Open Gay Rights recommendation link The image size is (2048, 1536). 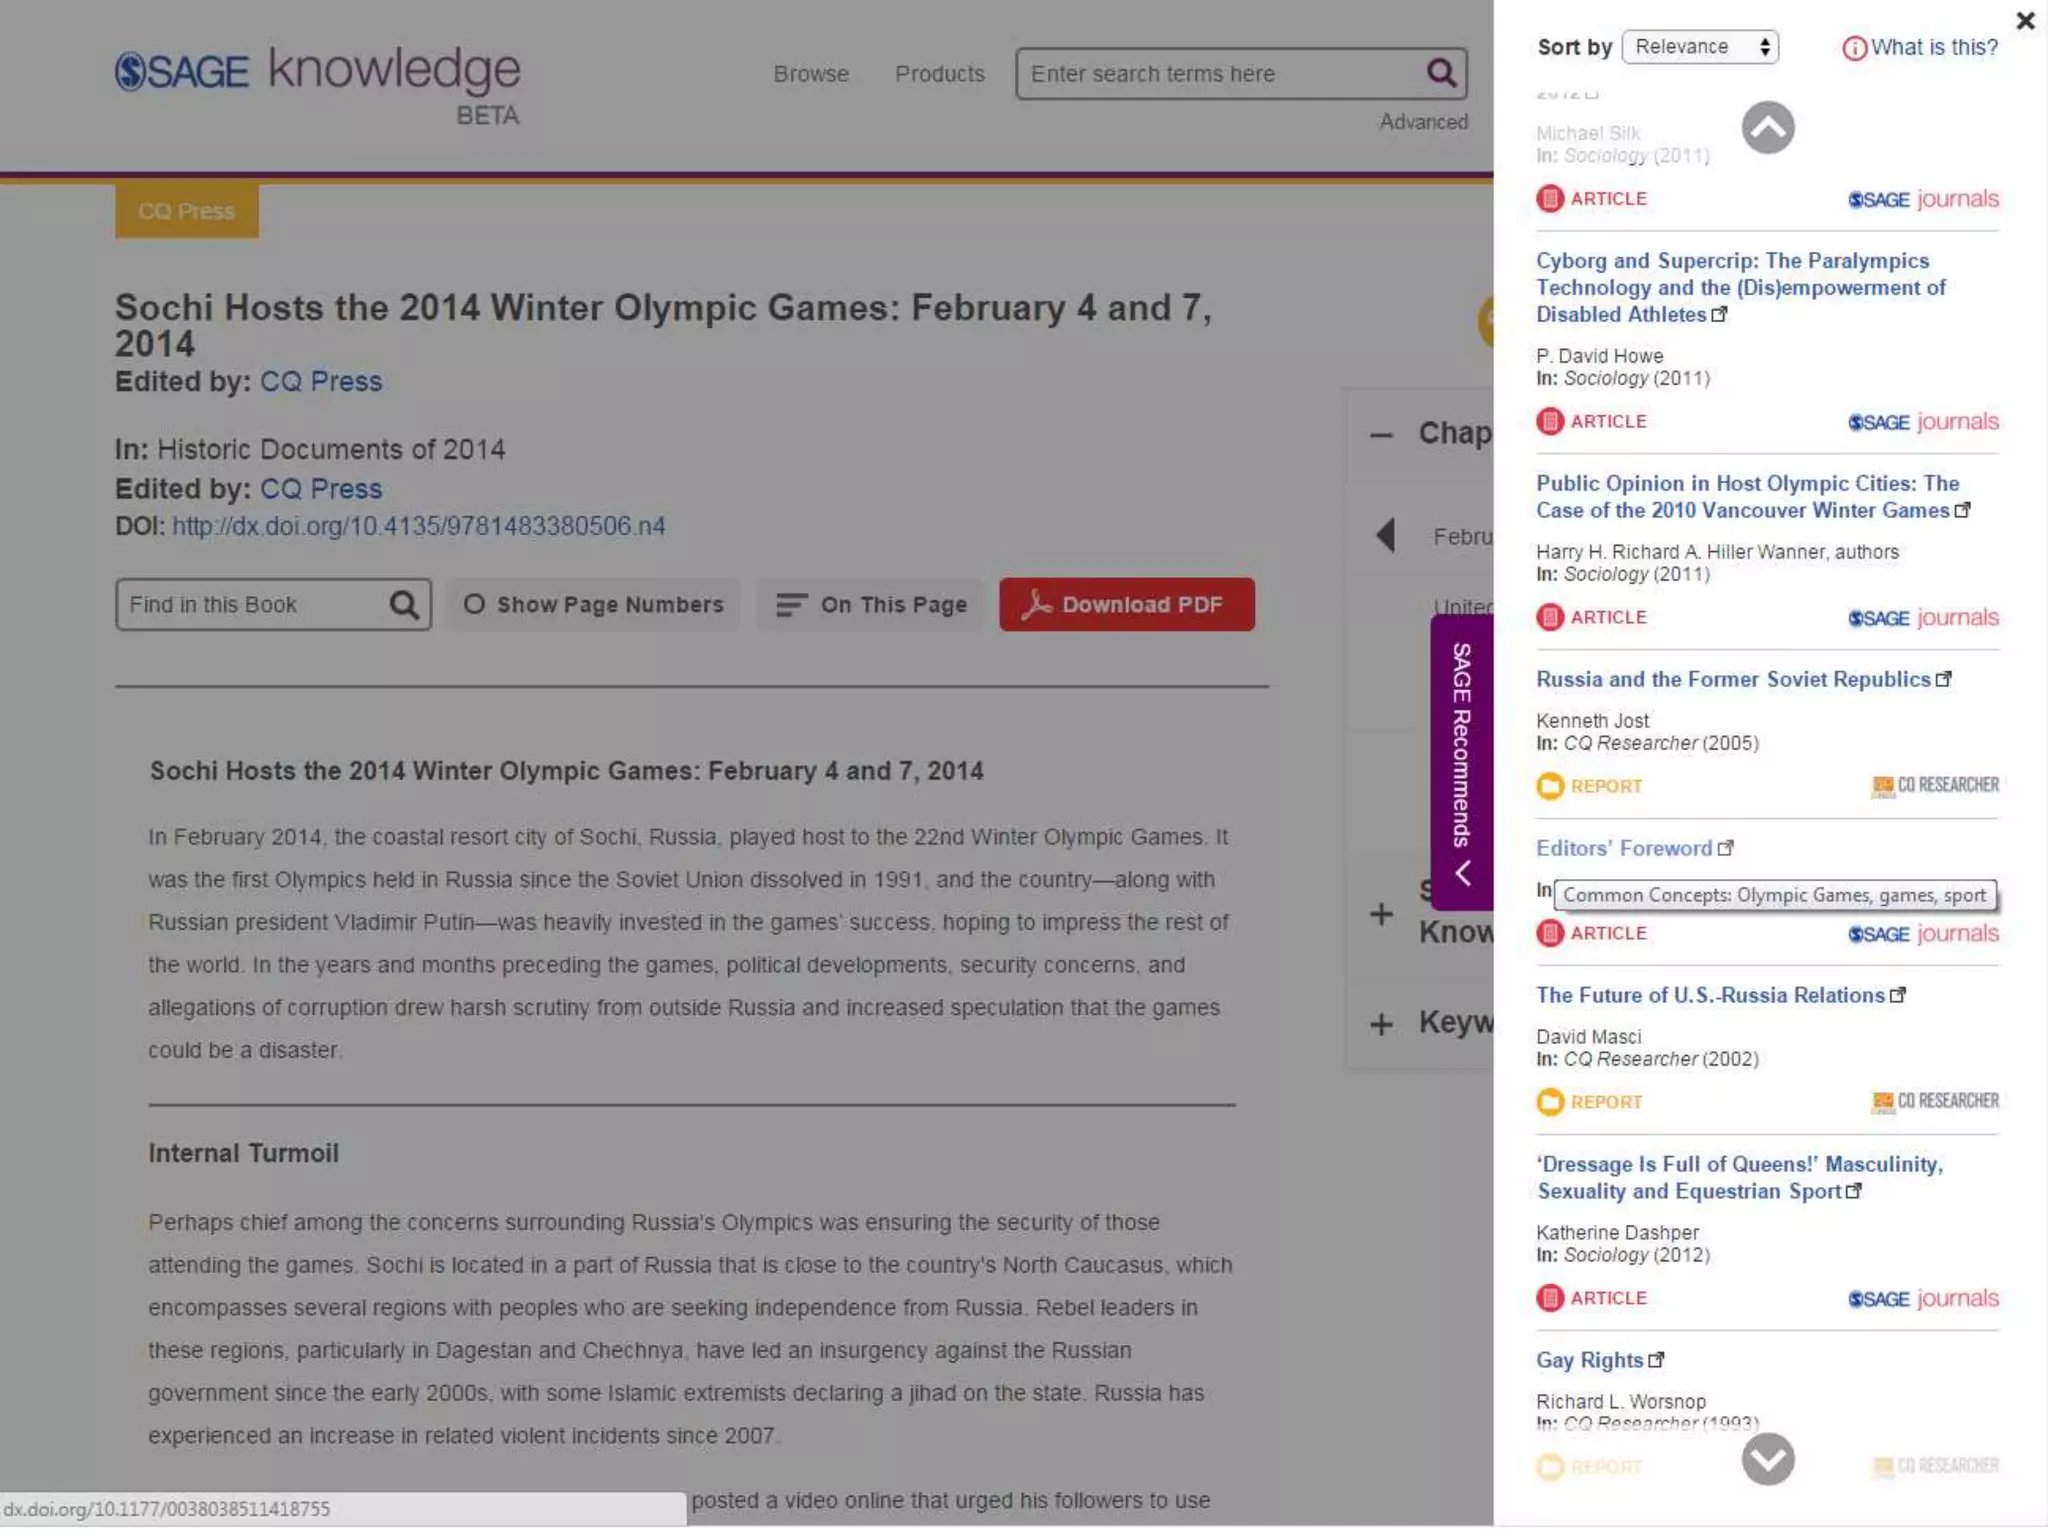pos(1589,1361)
